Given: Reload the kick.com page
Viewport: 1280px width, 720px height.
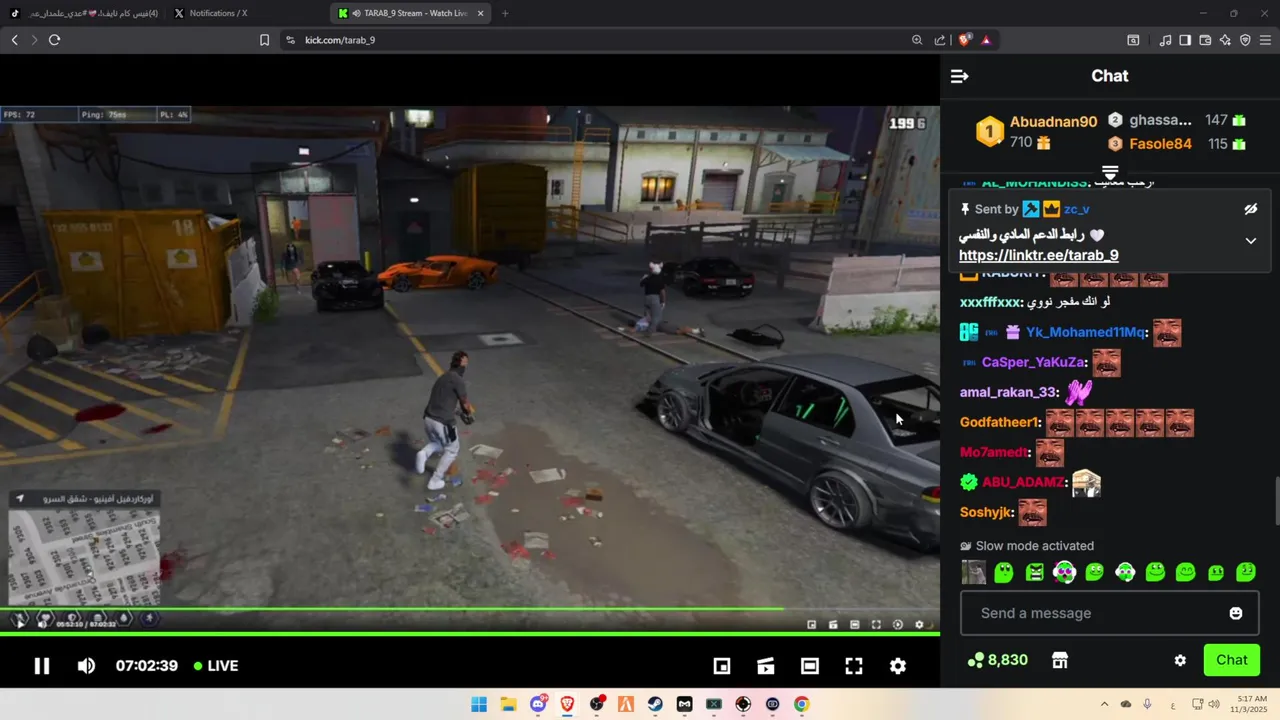Looking at the screenshot, I should coord(54,40).
